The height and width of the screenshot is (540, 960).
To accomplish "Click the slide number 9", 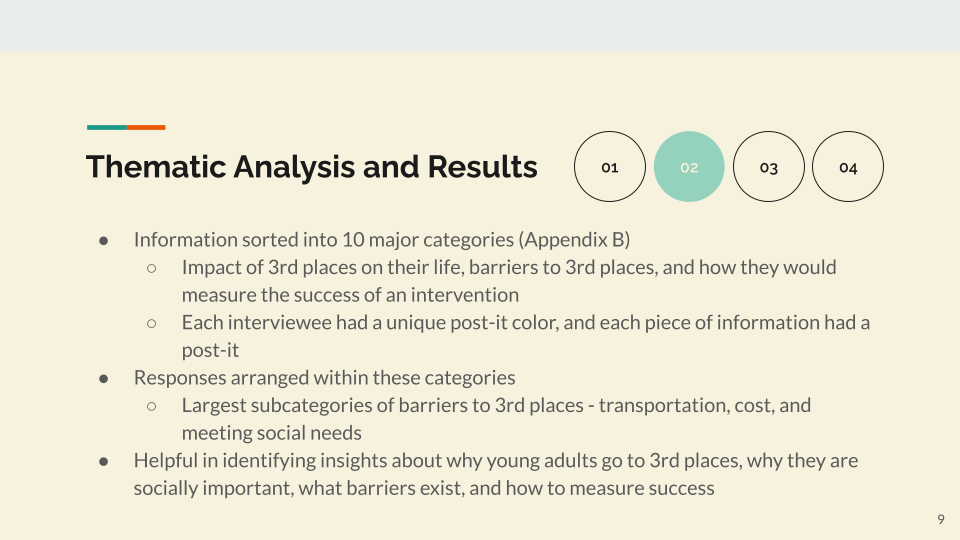I will (x=941, y=519).
